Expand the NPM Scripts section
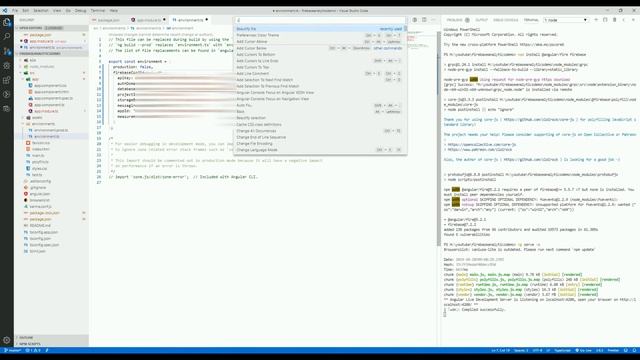The height and width of the screenshot is (360, 640). point(52,344)
